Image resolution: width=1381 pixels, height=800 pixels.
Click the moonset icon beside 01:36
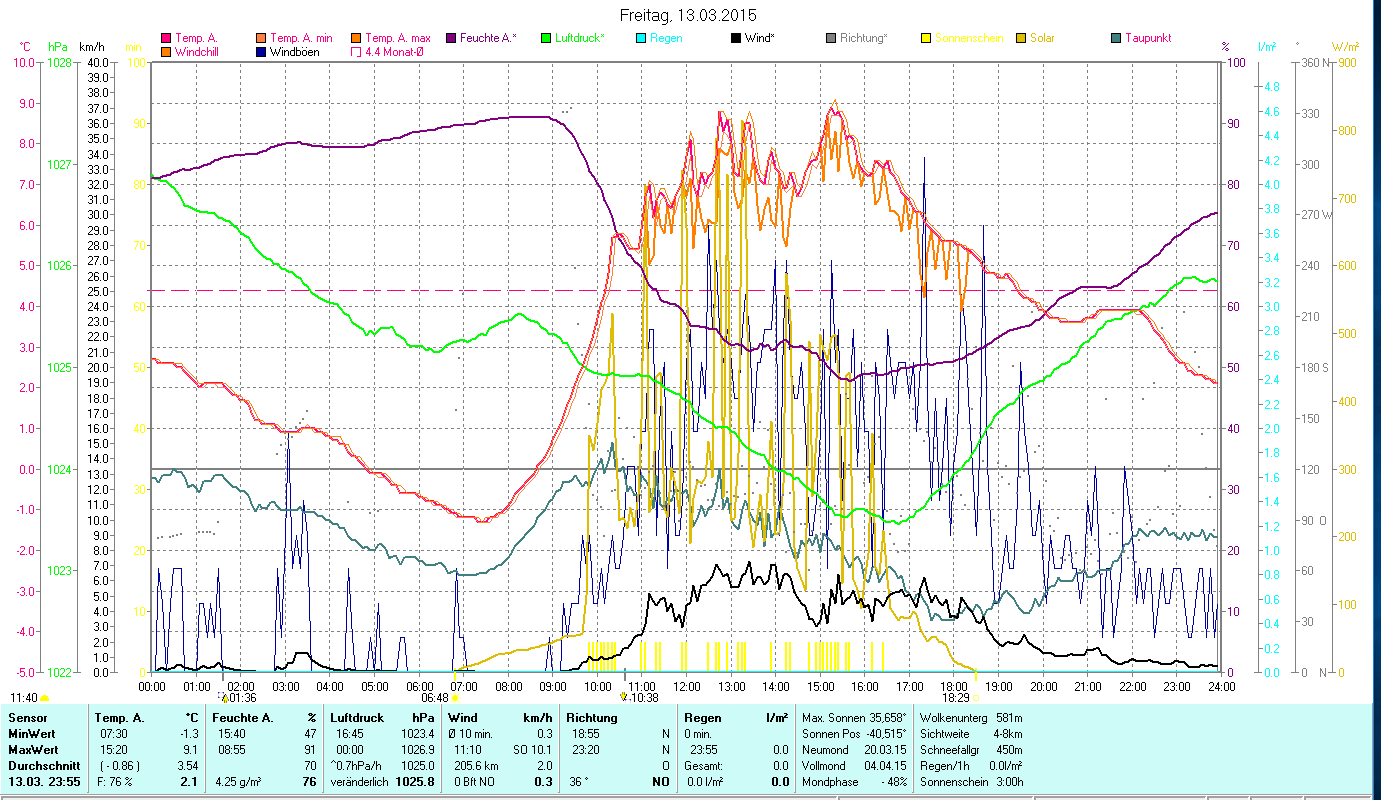click(x=222, y=697)
